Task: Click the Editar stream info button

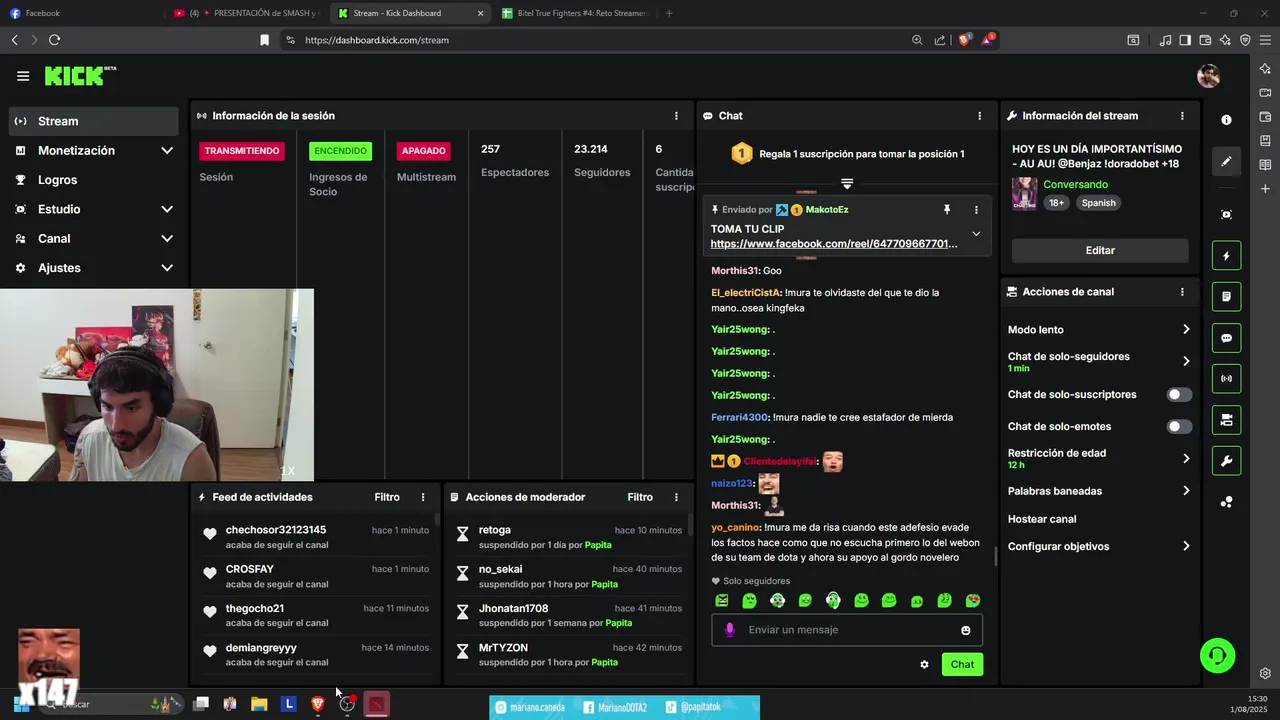Action: click(1100, 251)
